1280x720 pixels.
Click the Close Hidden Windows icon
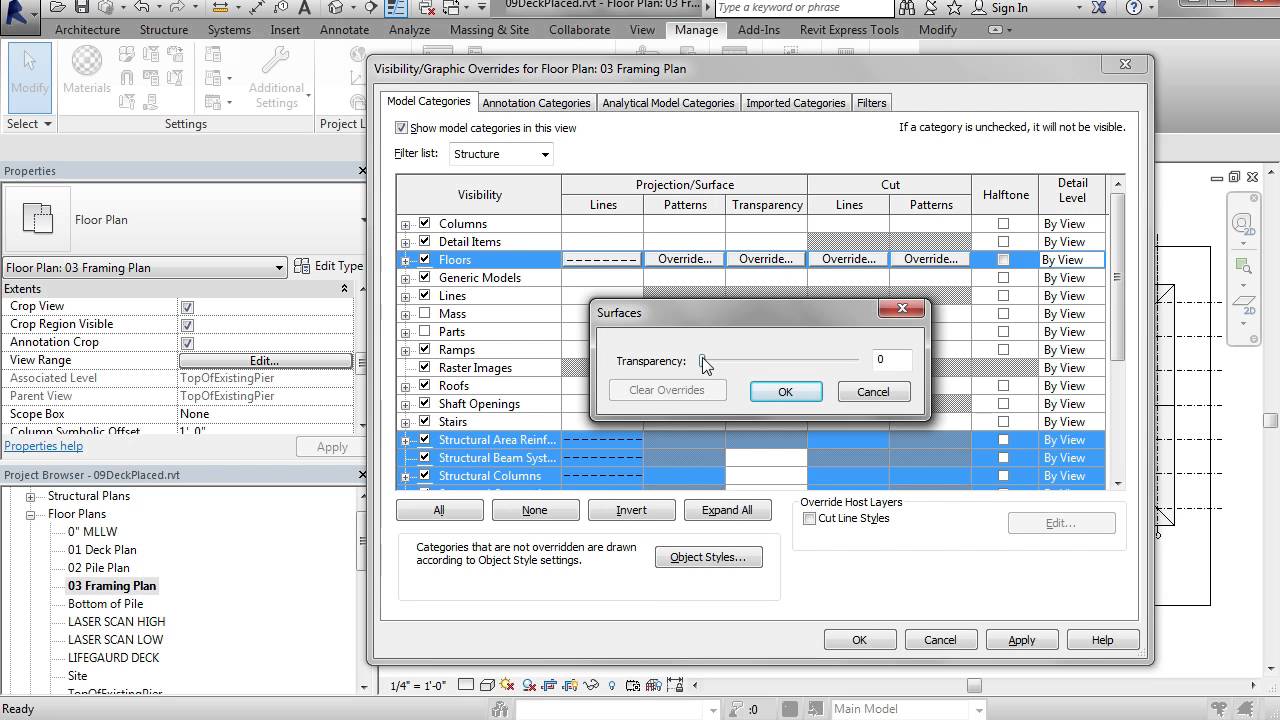pyautogui.click(x=426, y=7)
